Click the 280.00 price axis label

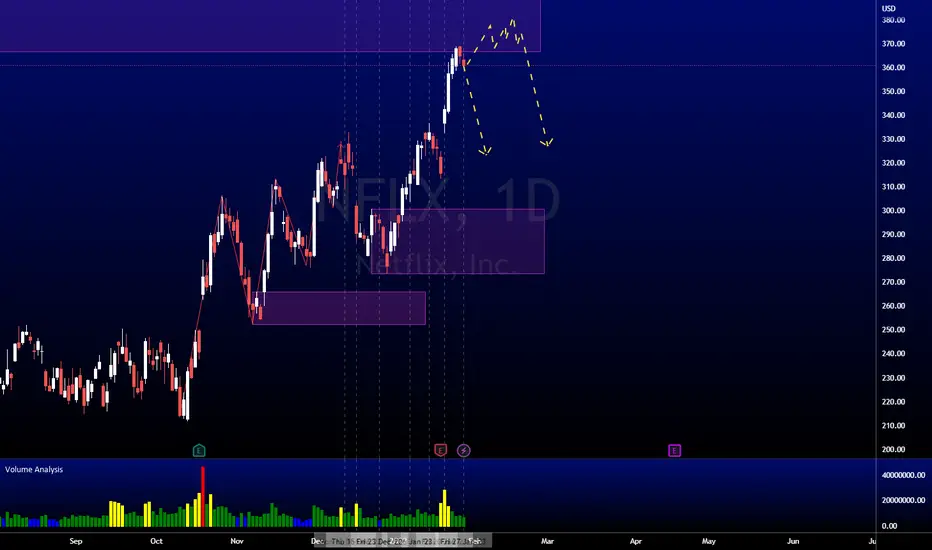point(893,258)
